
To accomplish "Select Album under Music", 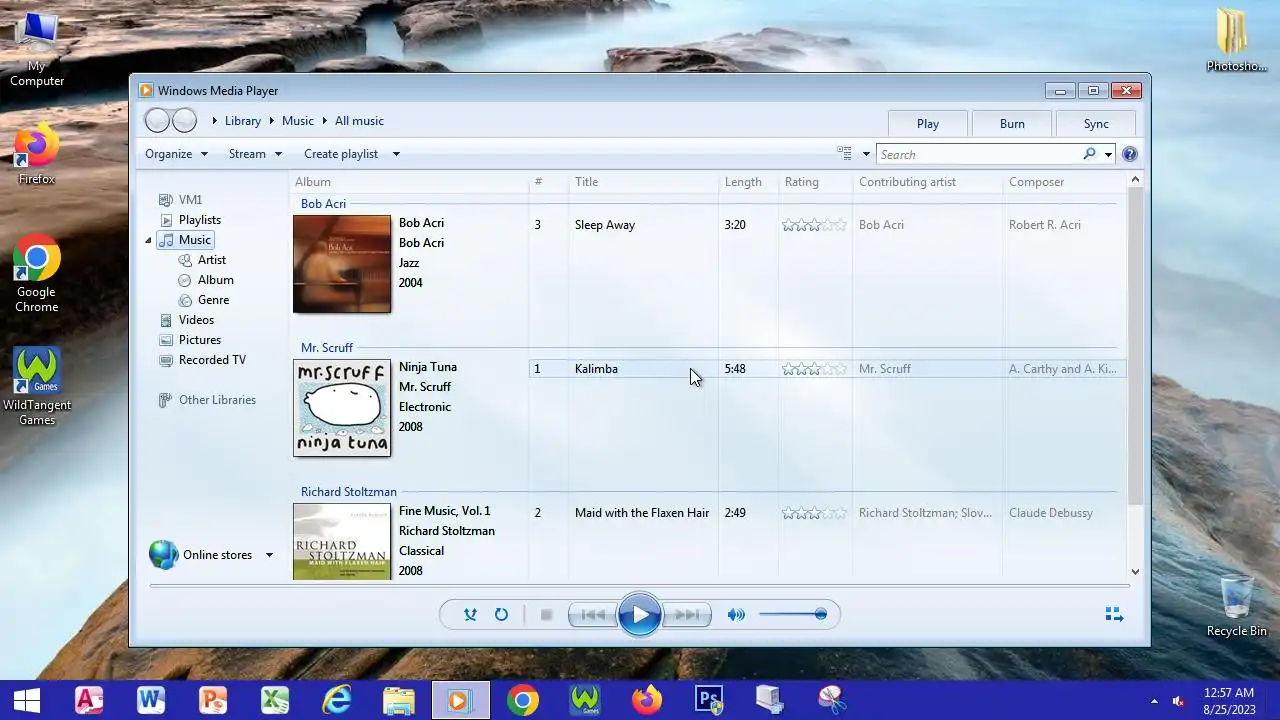I will (x=215, y=280).
